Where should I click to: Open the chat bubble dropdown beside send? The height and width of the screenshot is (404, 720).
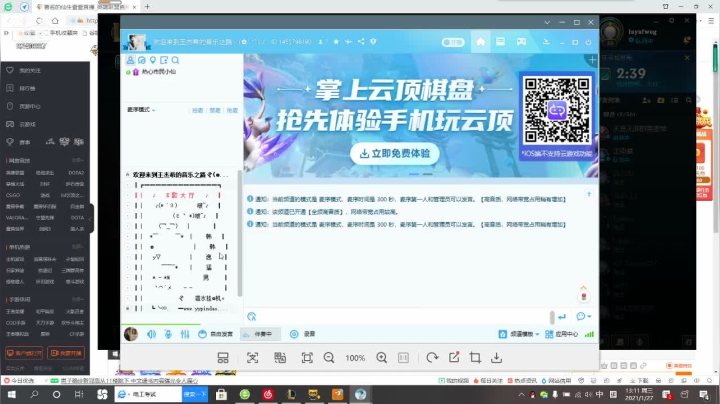point(584,316)
